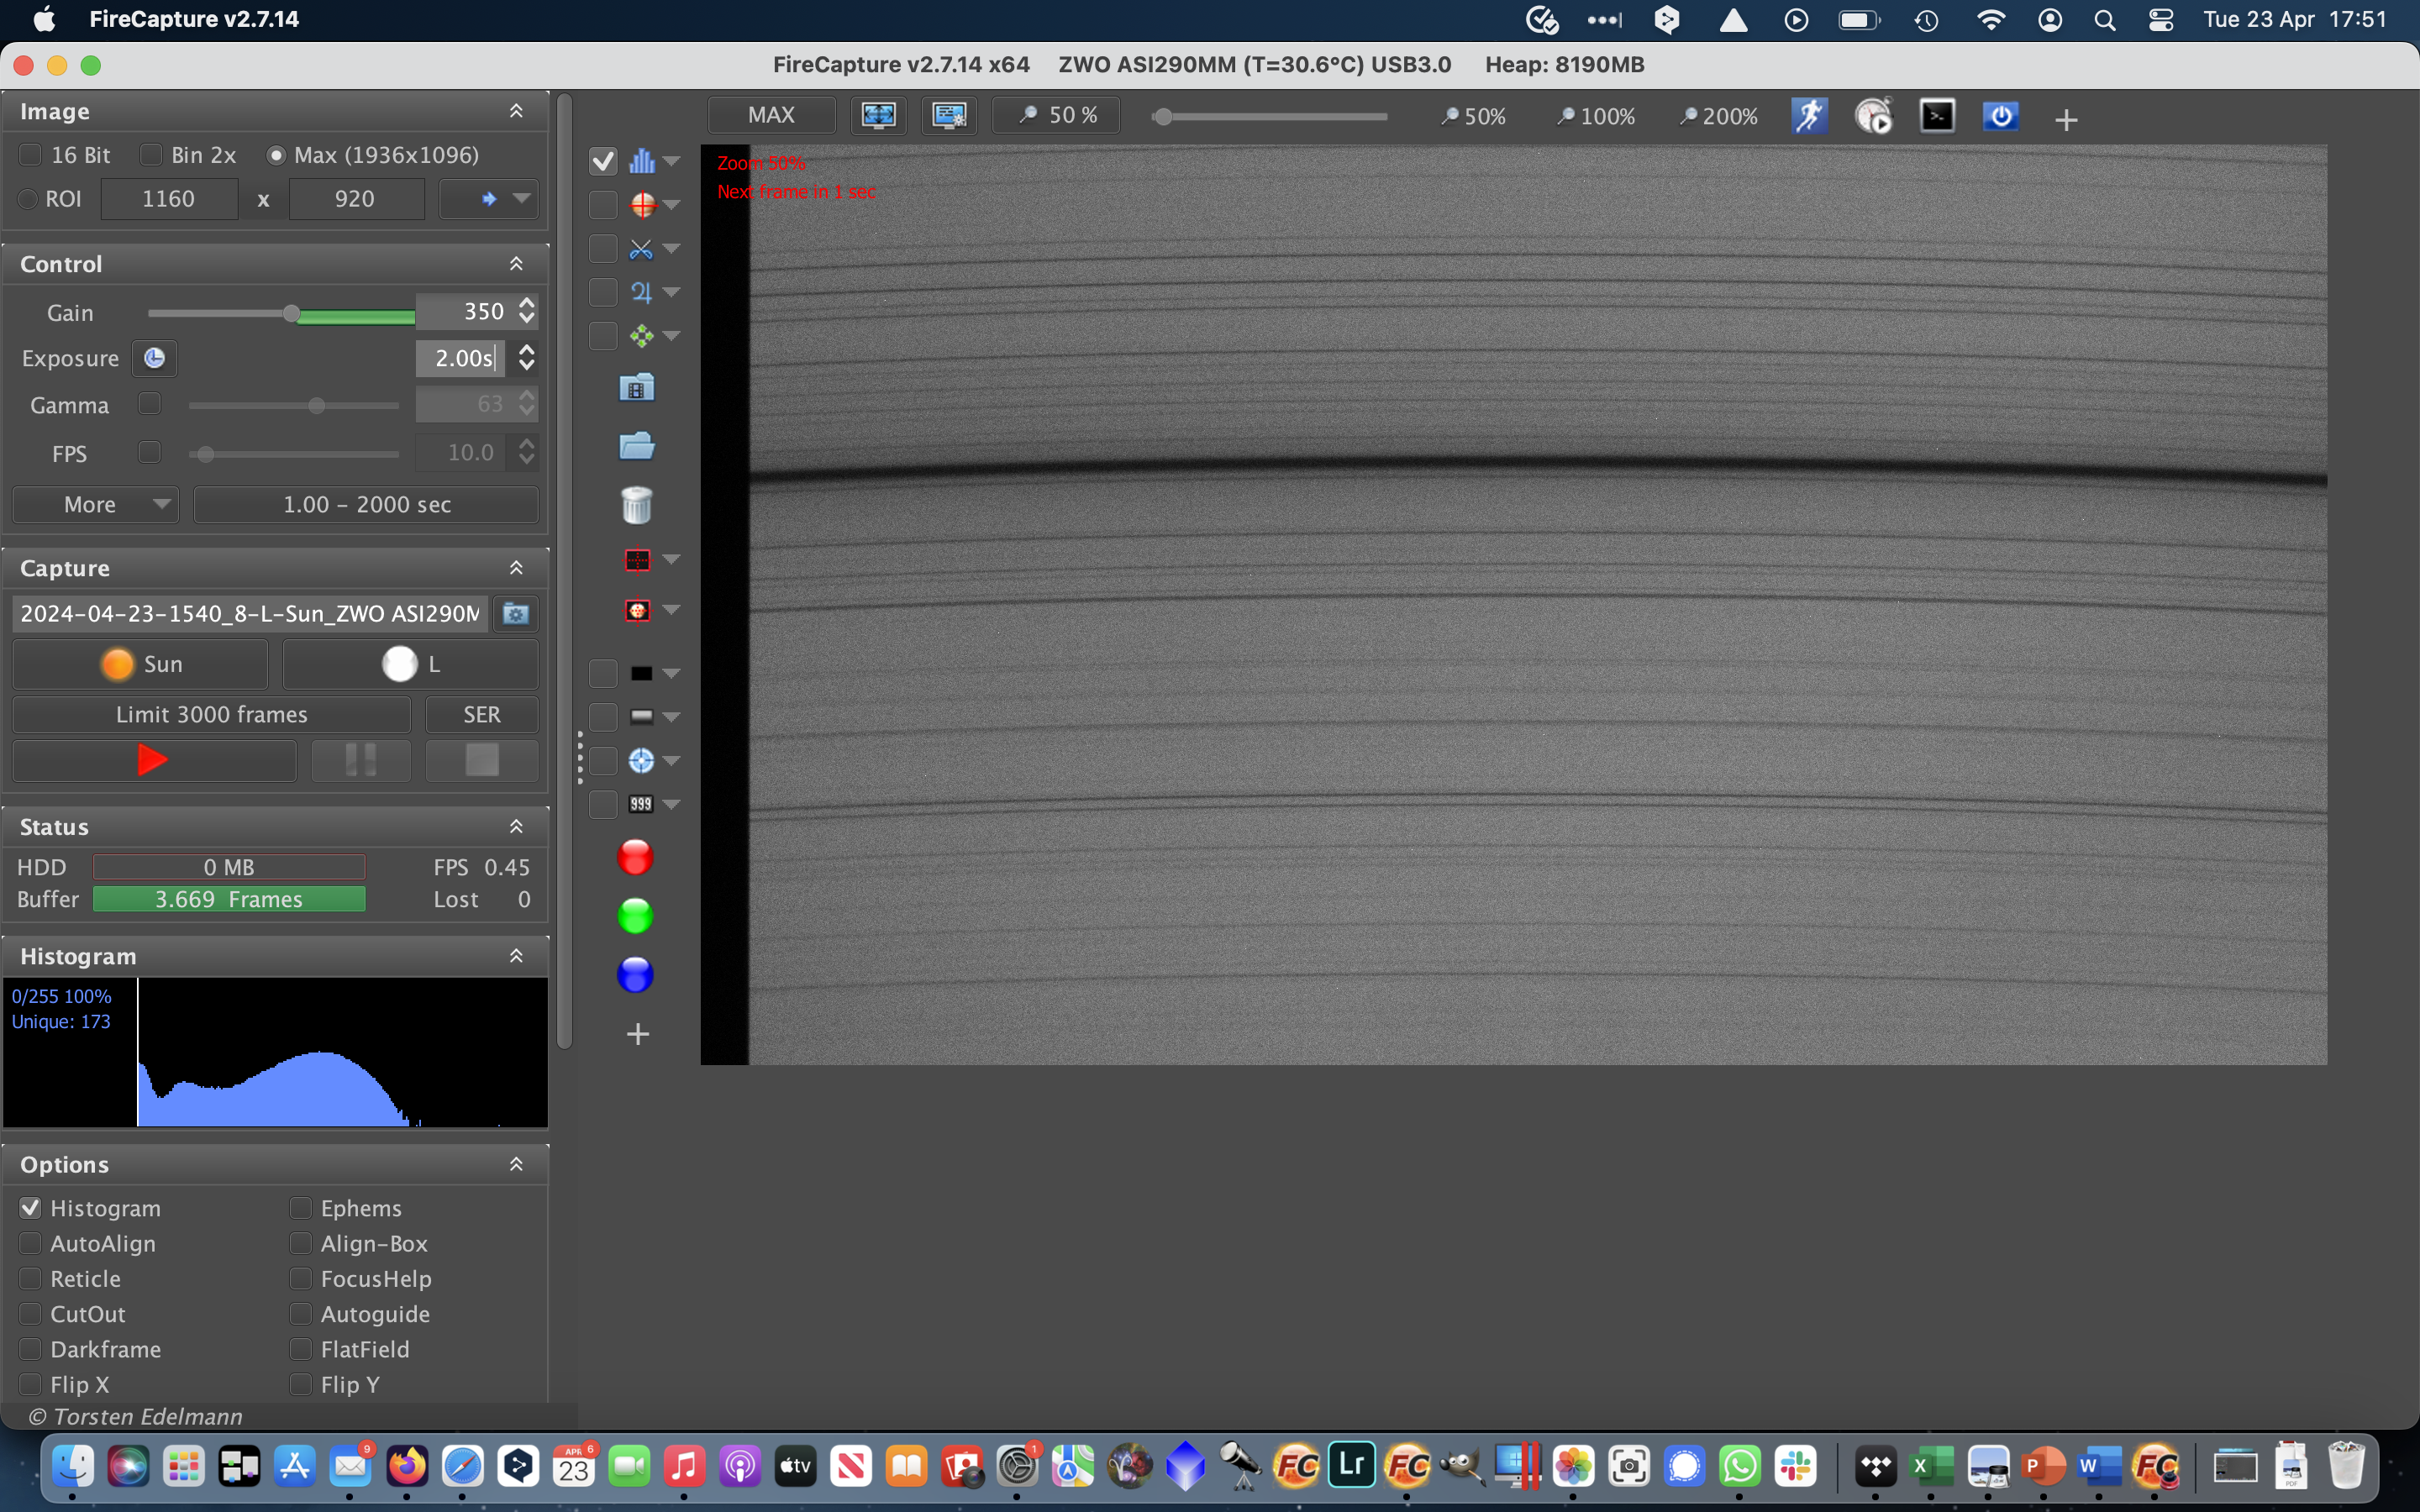Start capture with red play button
This screenshot has height=1512, width=2420.
pos(153,761)
